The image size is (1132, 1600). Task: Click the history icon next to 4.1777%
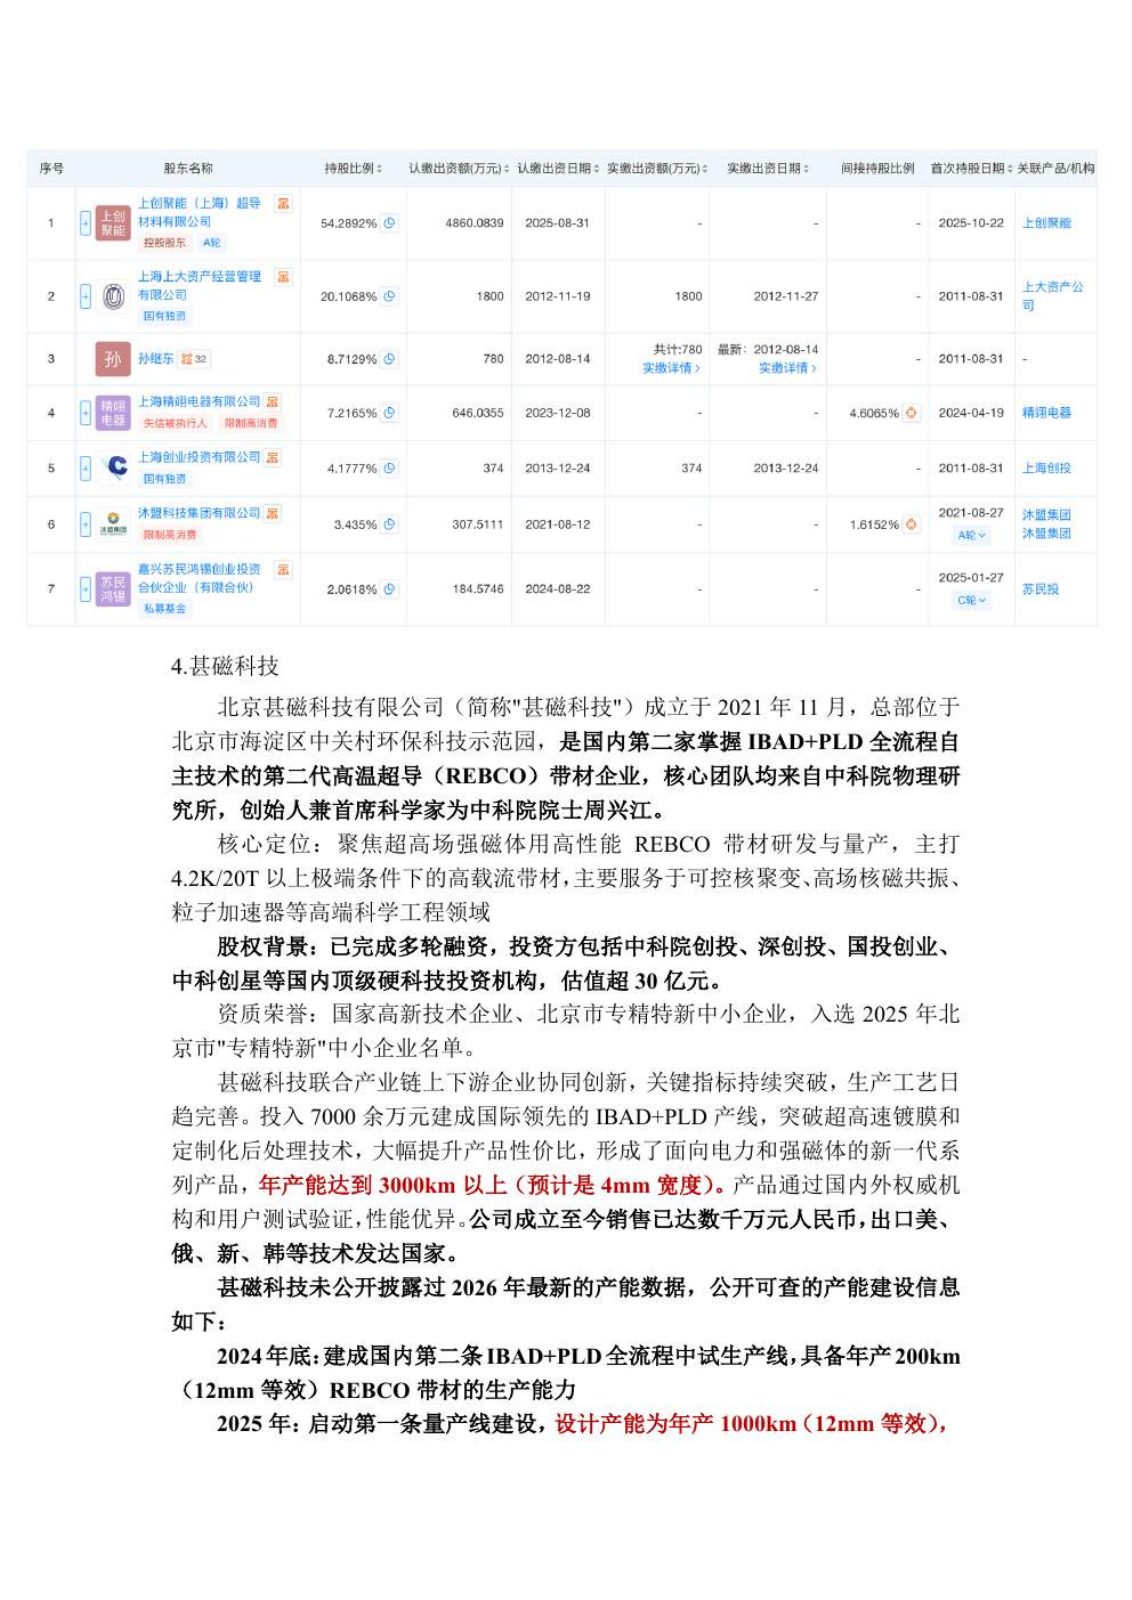coord(389,468)
